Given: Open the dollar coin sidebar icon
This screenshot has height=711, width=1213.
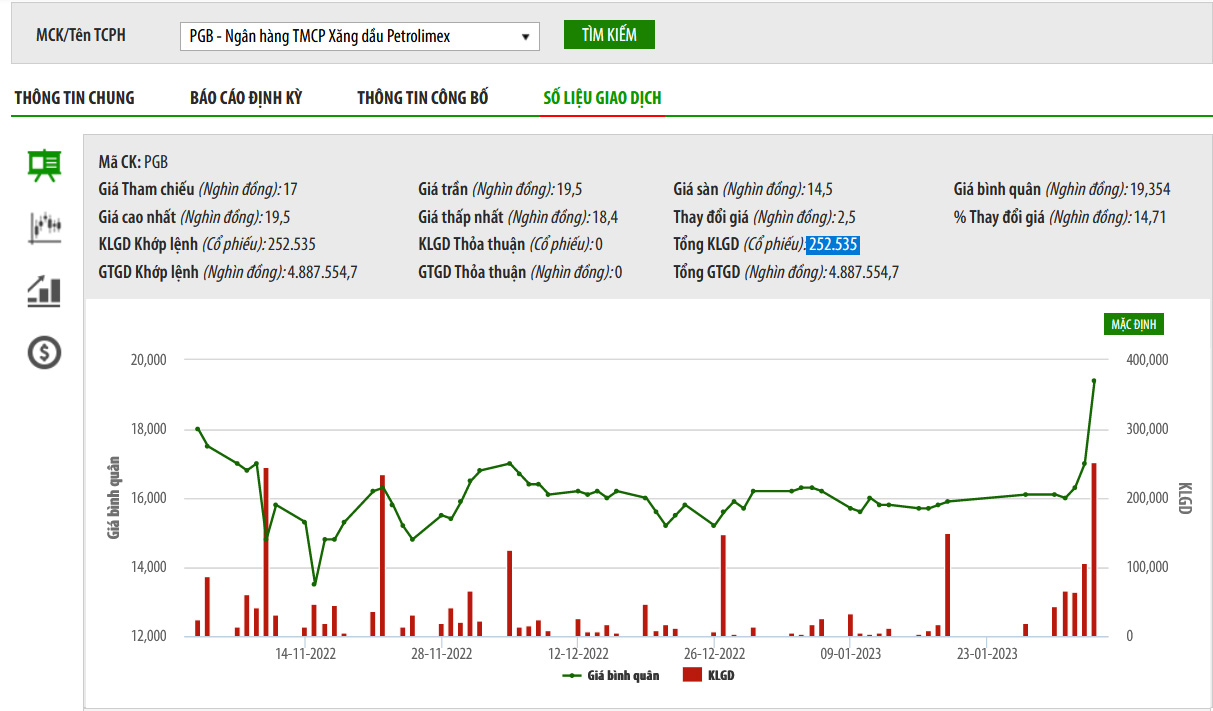Looking at the screenshot, I should click(x=44, y=352).
